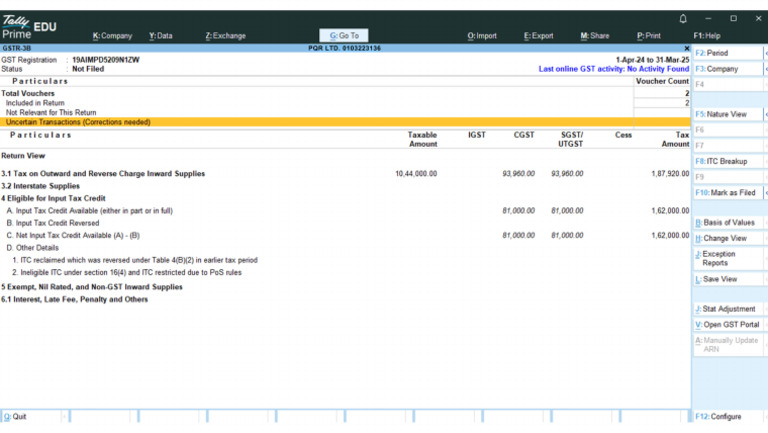This screenshot has width=768, height=433.
Task: Select ITC reclaimed under Table 4(B)(2) row
Action: click(345, 260)
